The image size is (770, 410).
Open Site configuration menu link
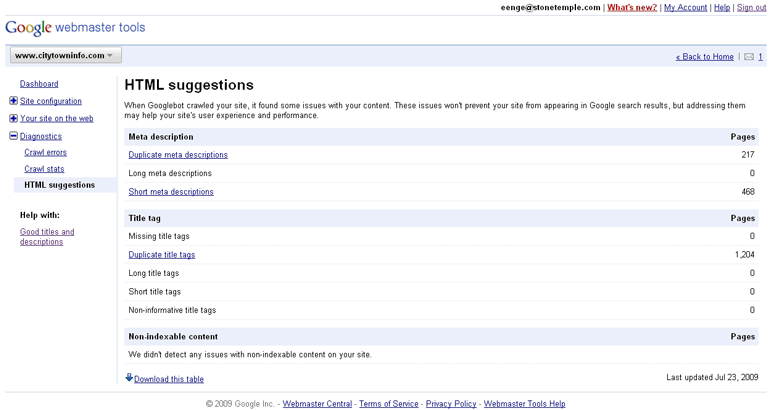pyautogui.click(x=51, y=101)
